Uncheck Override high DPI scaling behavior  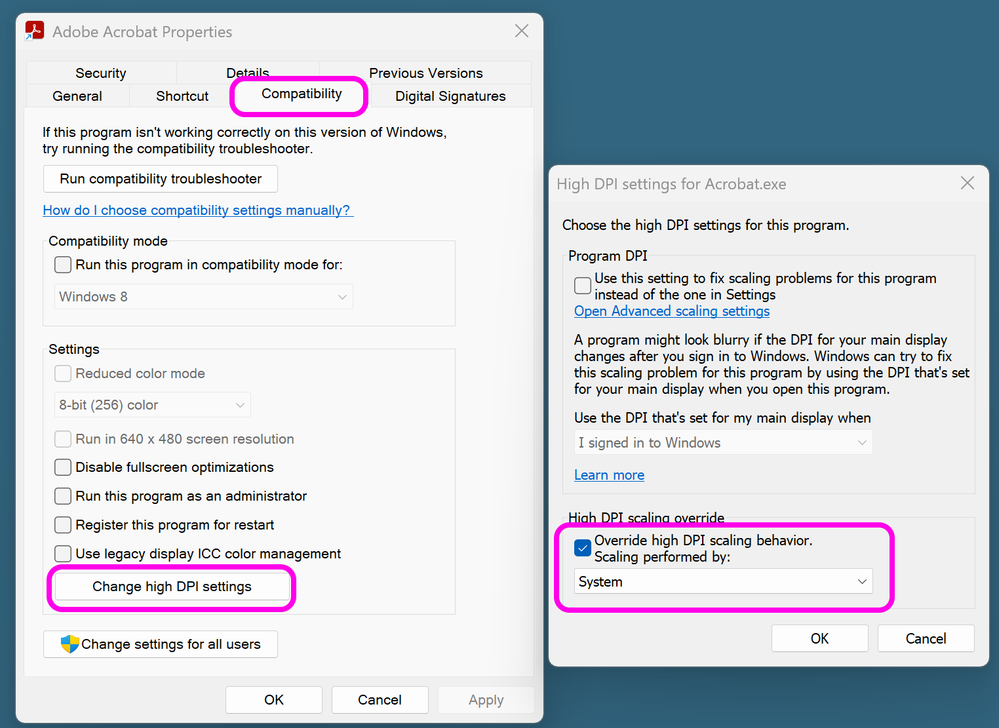[x=582, y=548]
